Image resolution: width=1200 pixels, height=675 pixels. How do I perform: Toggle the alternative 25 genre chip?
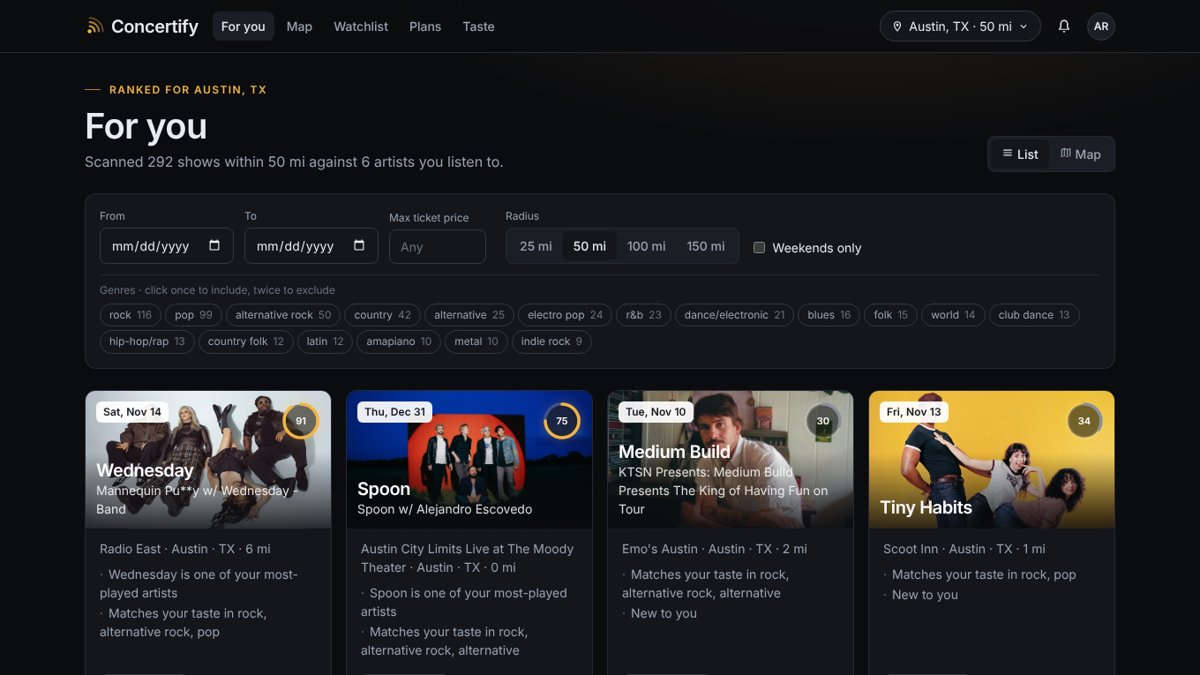pos(469,315)
